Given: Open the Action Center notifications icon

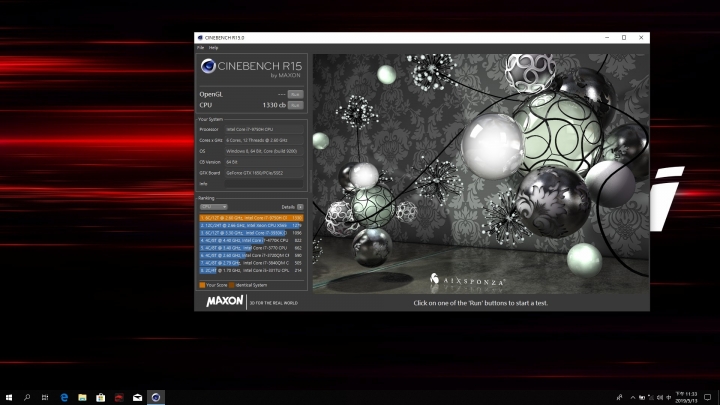Looking at the screenshot, I should (x=708, y=397).
